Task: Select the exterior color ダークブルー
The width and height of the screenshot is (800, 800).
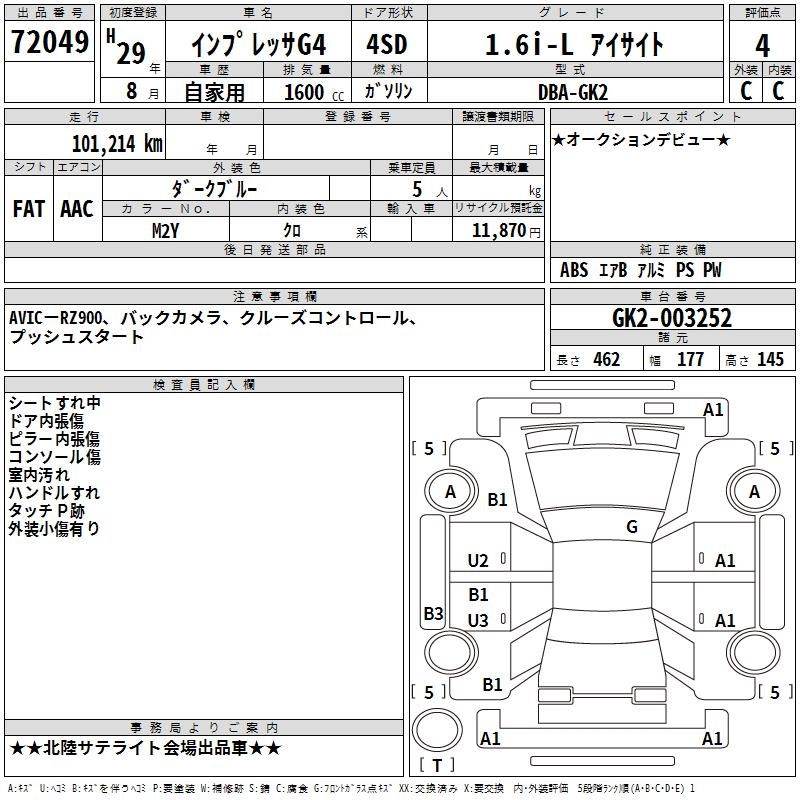Action: pos(214,189)
